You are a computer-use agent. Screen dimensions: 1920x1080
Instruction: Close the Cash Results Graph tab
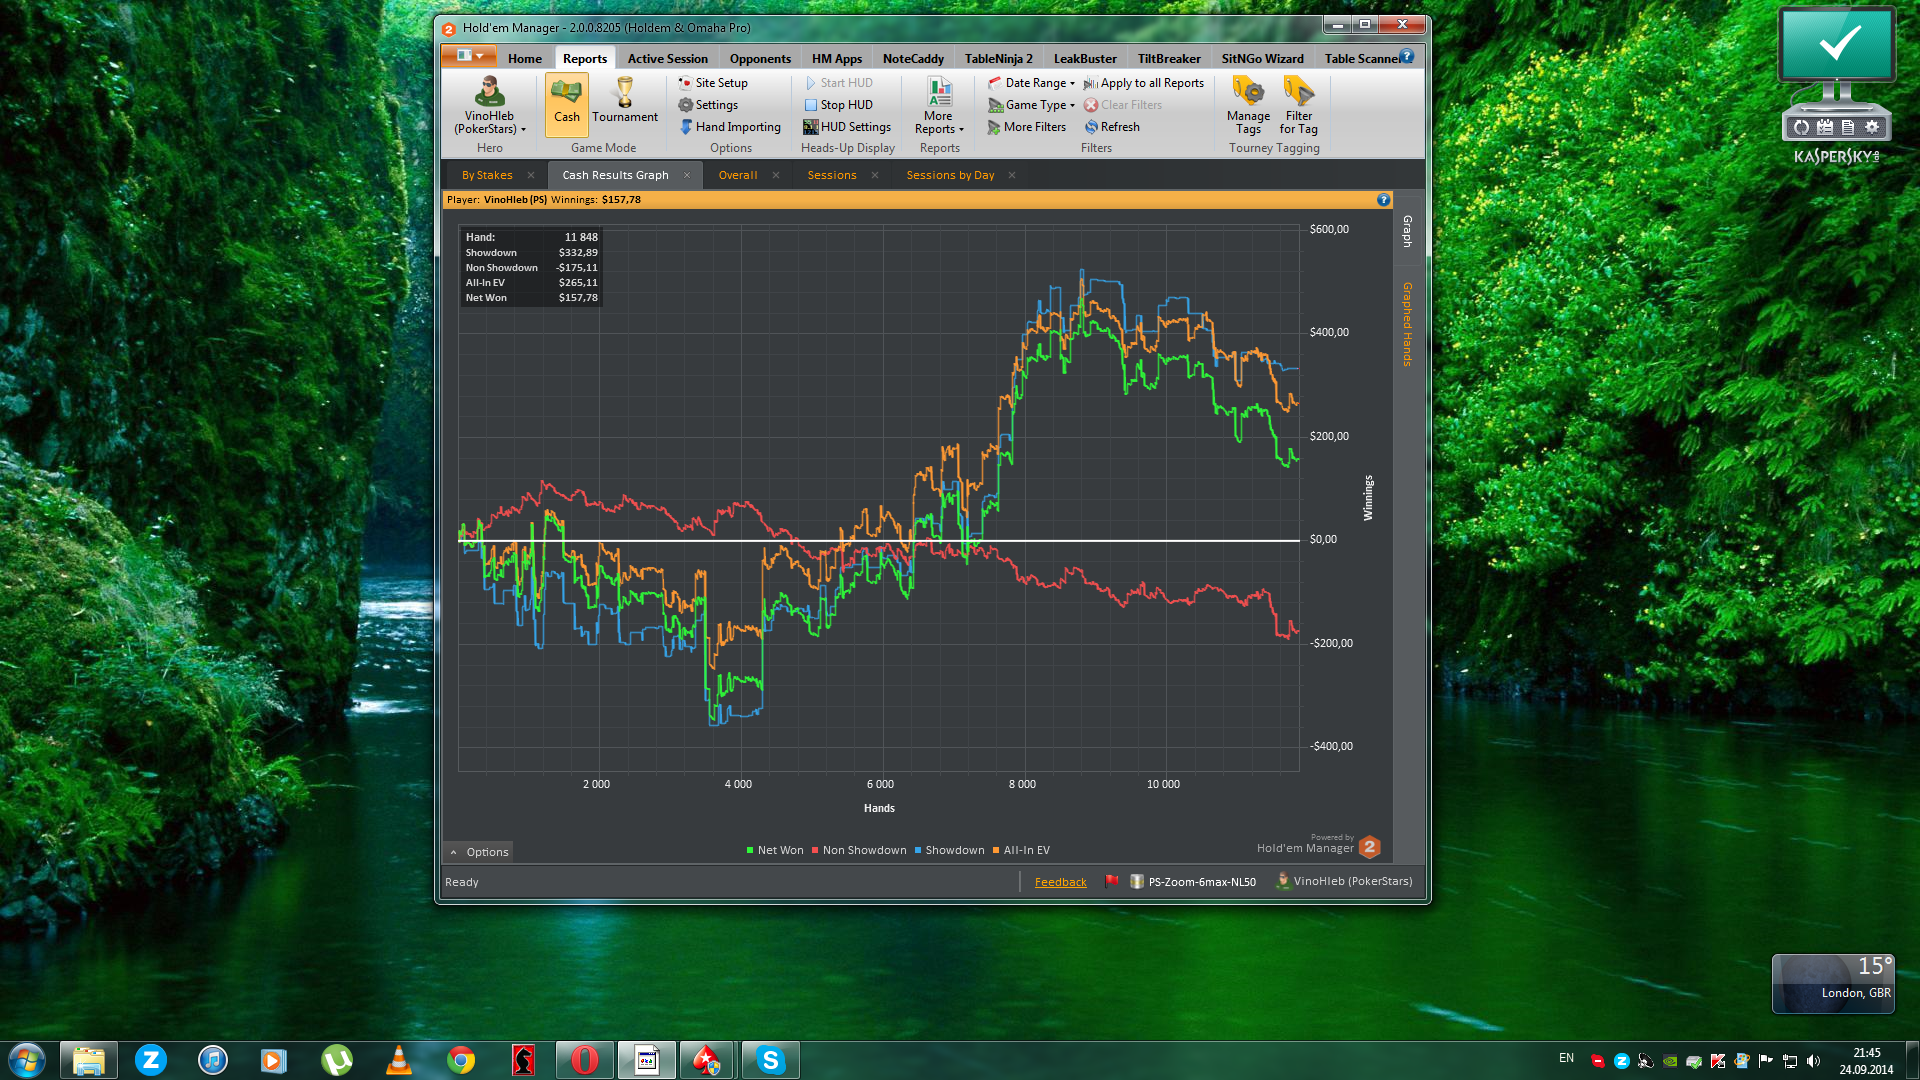click(687, 175)
